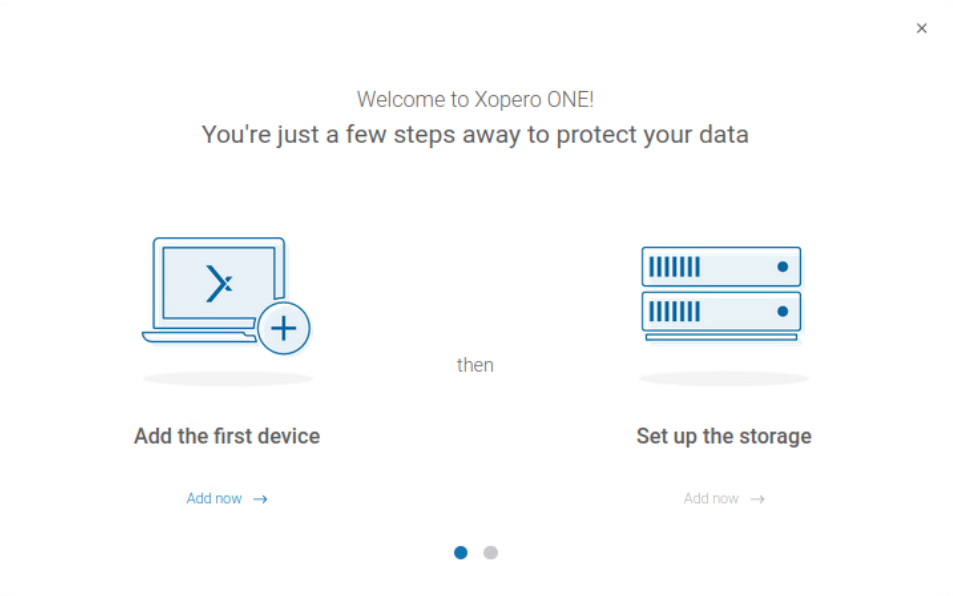The width and height of the screenshot is (953, 596).
Task: Click the protect your data headline
Action: 476,134
